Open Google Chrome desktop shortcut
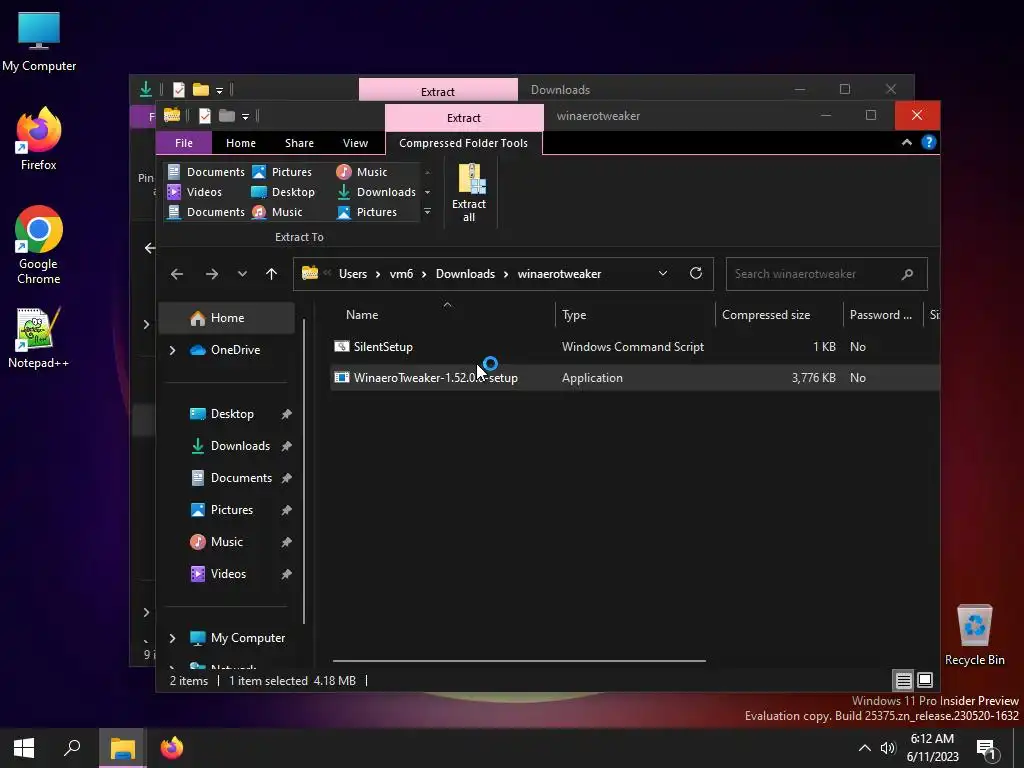 39,244
